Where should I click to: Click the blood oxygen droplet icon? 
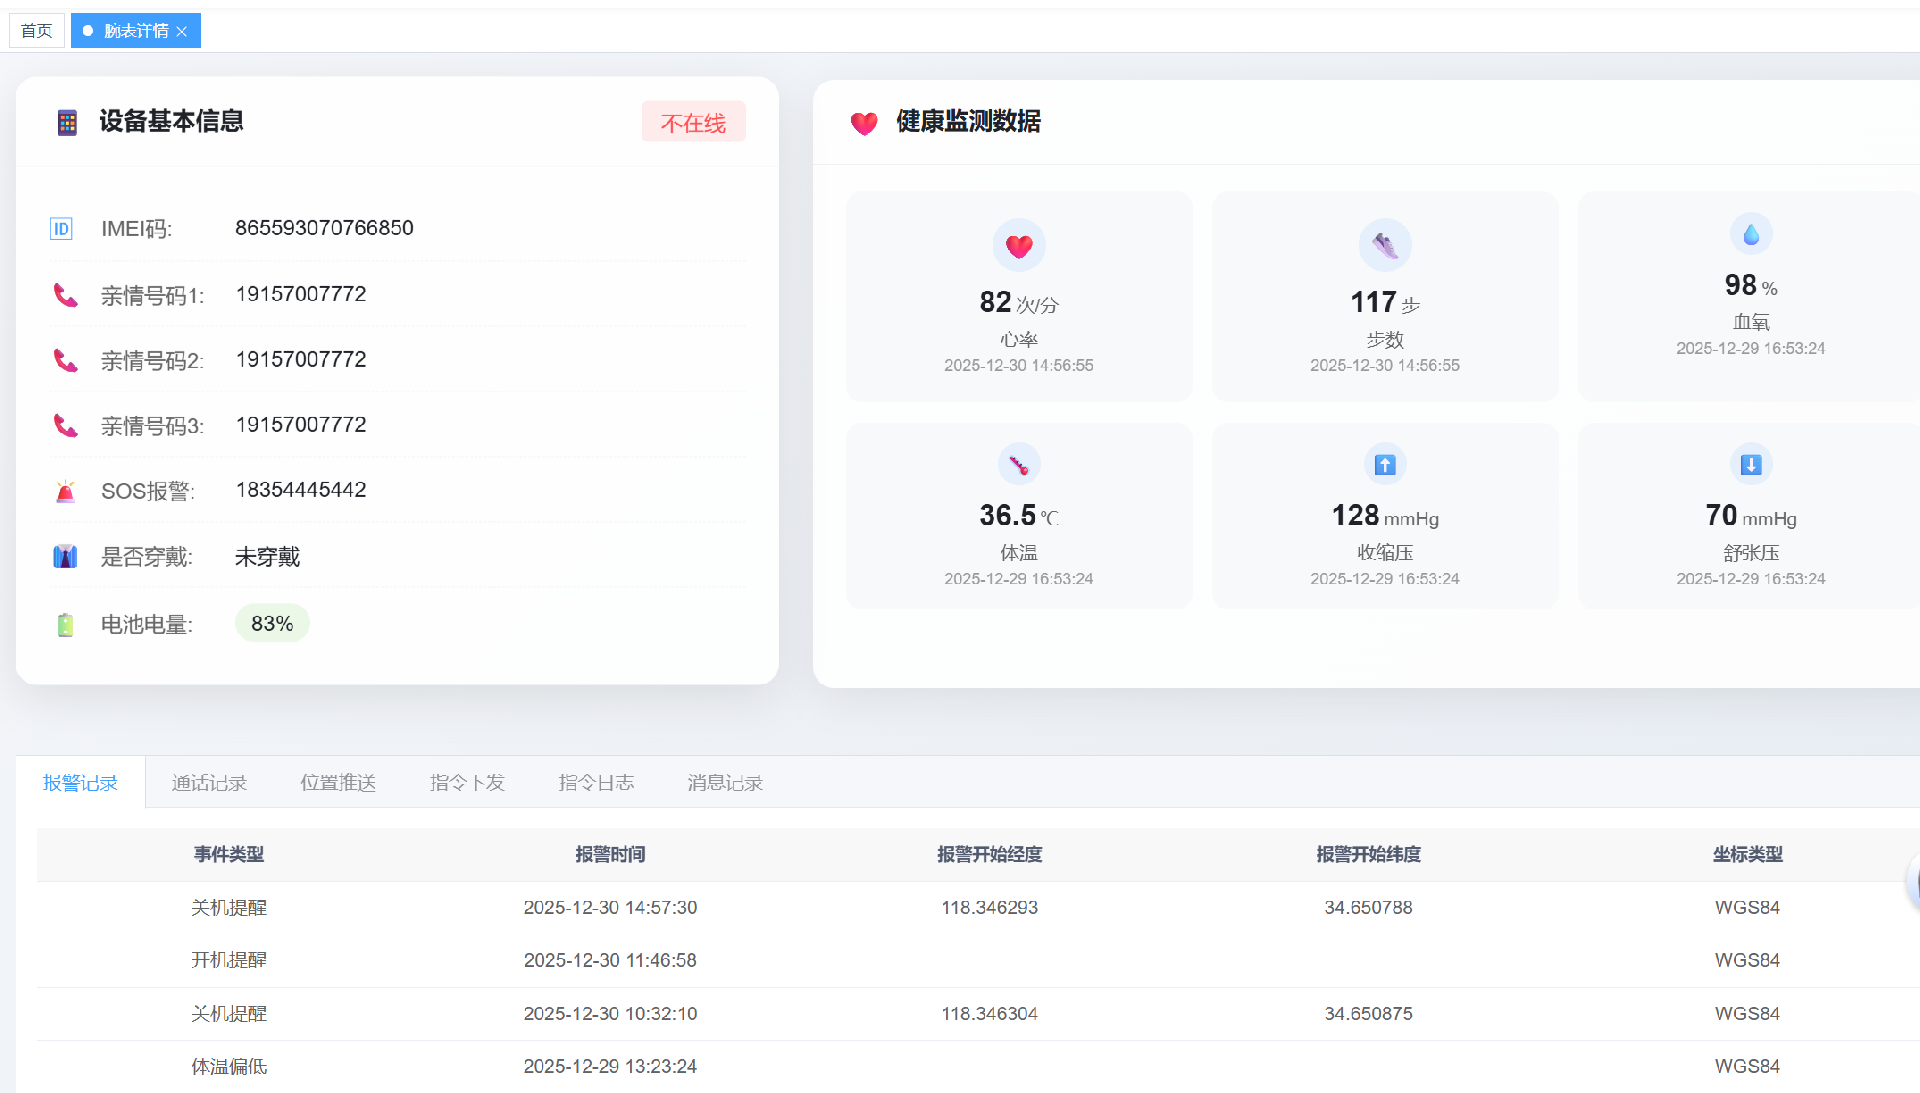[x=1750, y=235]
